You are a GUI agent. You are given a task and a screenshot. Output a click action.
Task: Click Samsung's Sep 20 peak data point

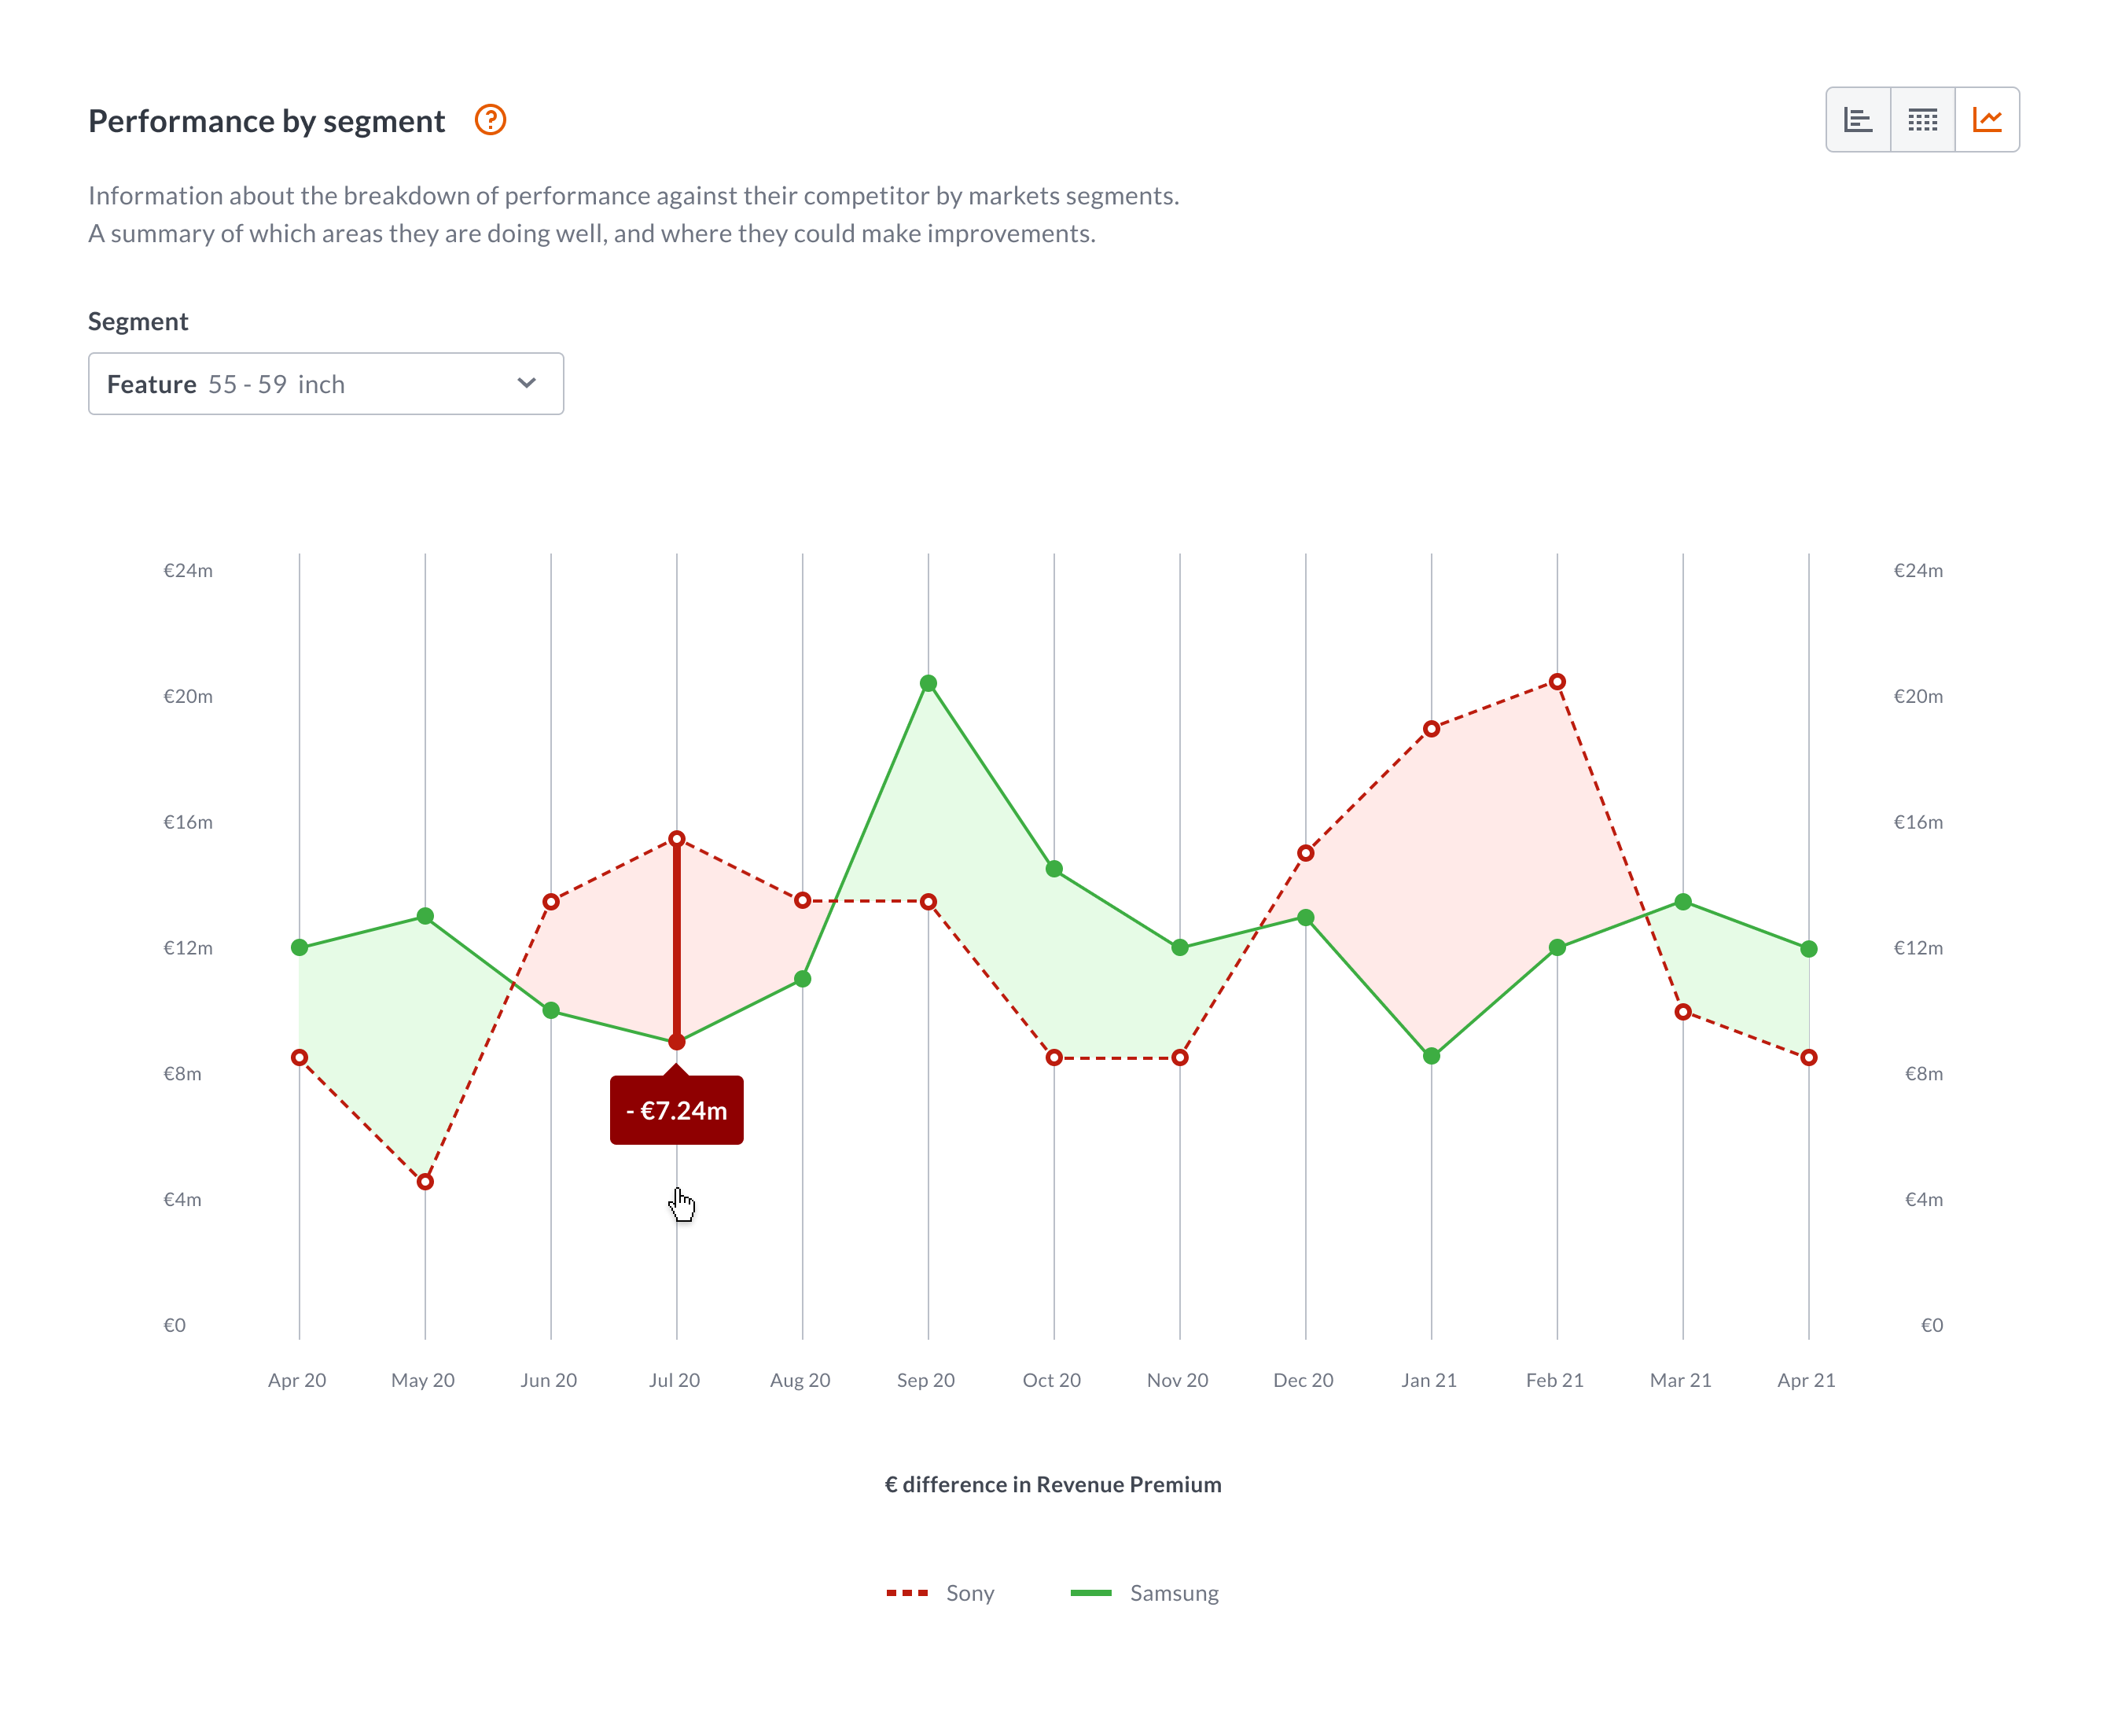[928, 684]
